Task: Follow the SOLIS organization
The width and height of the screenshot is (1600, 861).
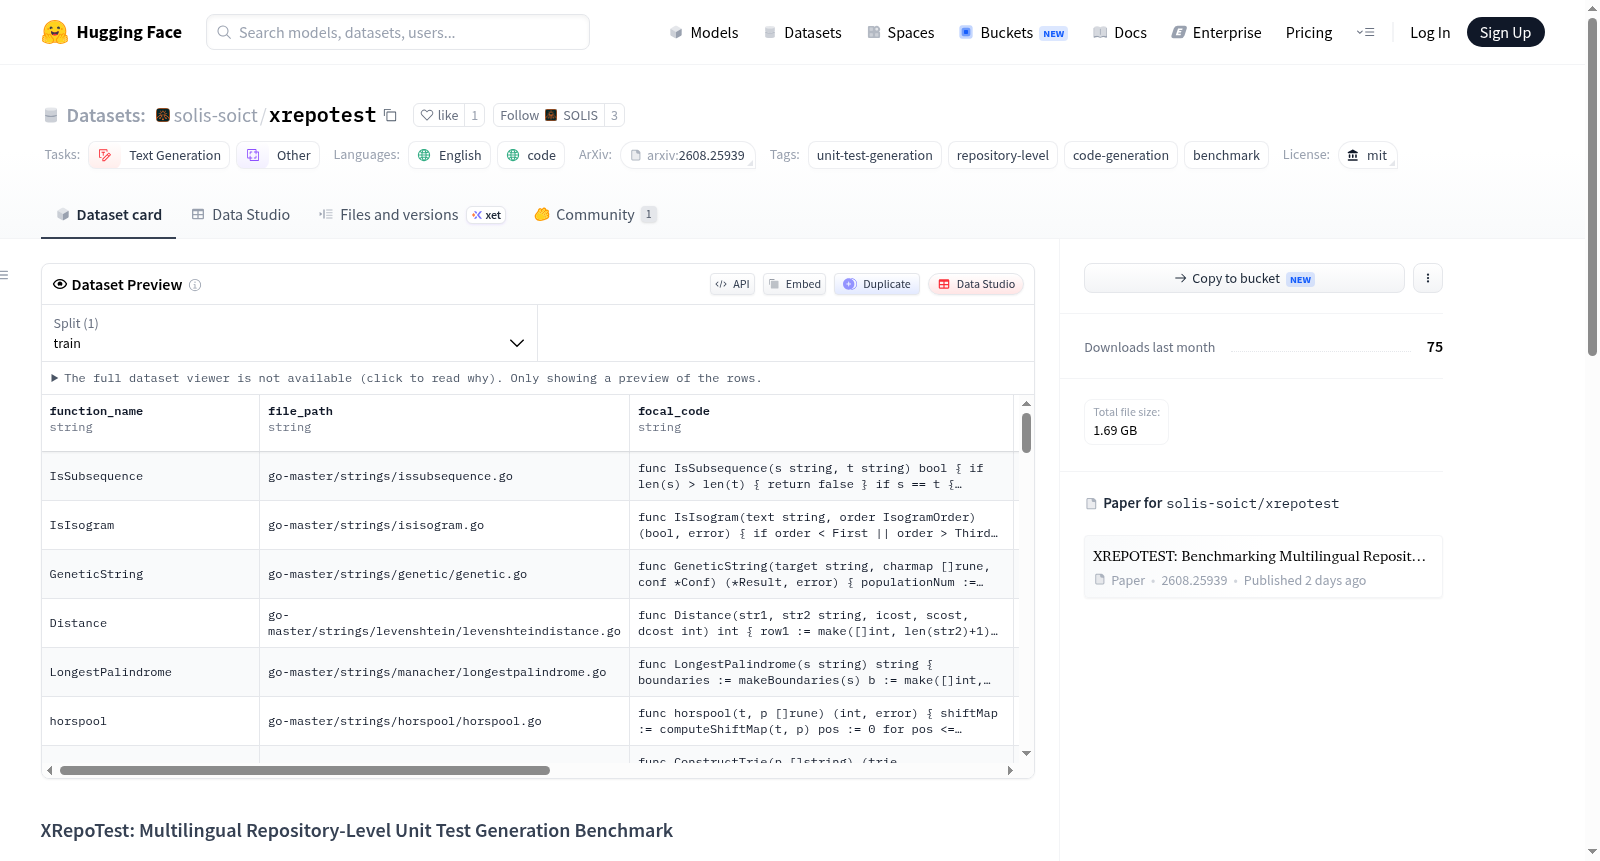Action: tap(549, 115)
